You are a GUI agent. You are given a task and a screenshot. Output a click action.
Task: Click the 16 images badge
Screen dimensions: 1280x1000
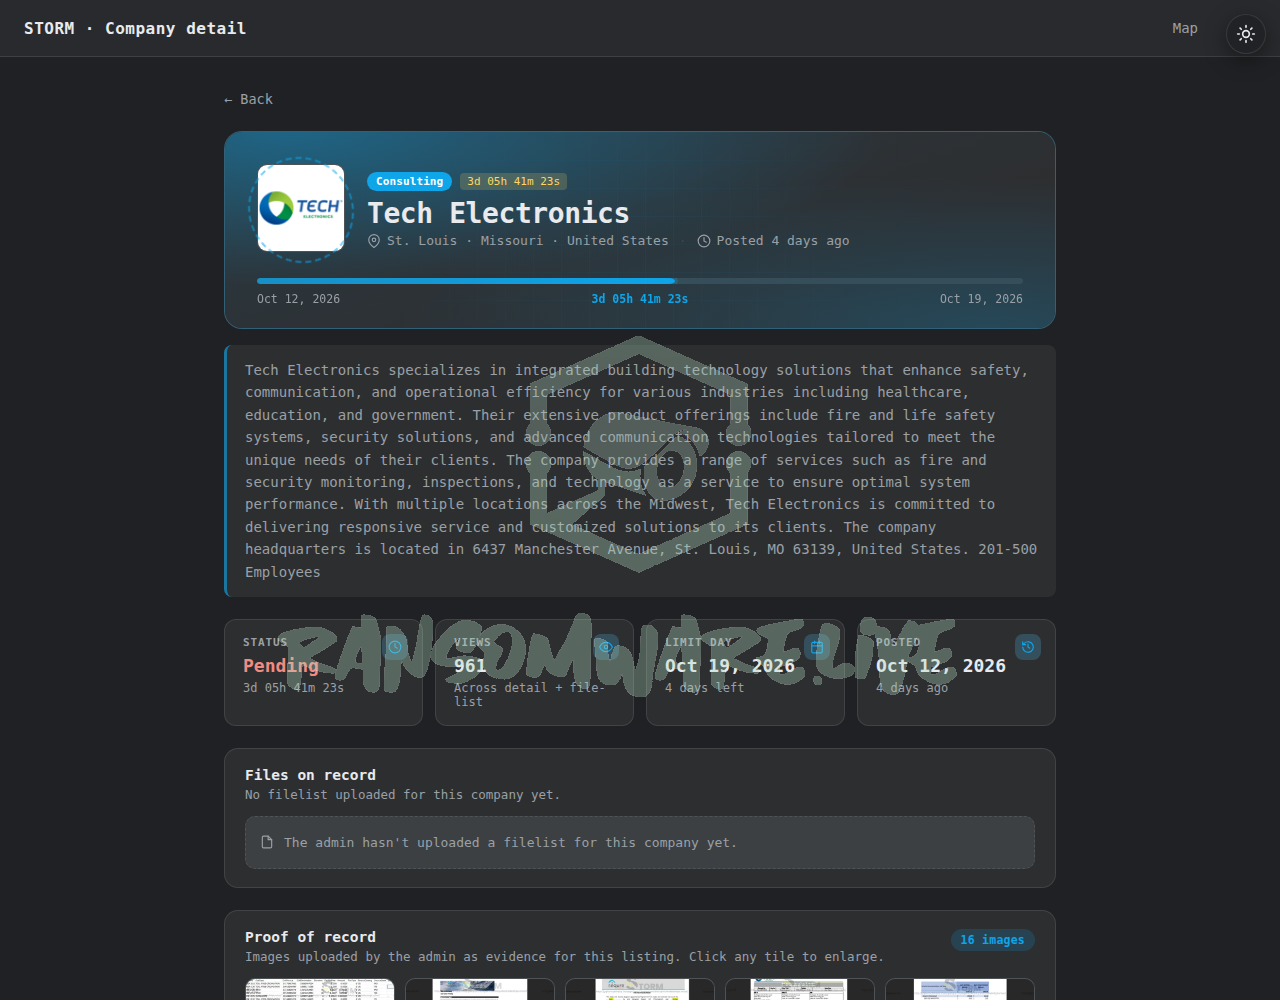992,940
